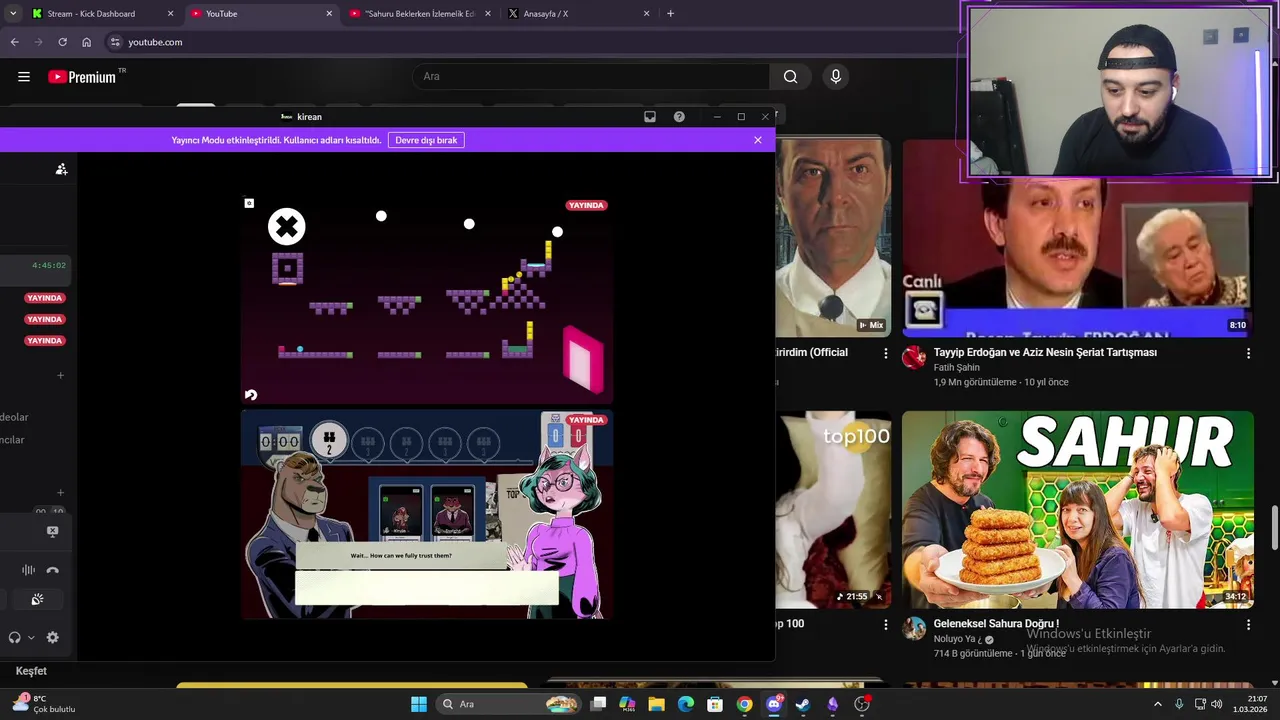Start voice search with the microphone icon
The height and width of the screenshot is (720, 1280).
pos(836,77)
